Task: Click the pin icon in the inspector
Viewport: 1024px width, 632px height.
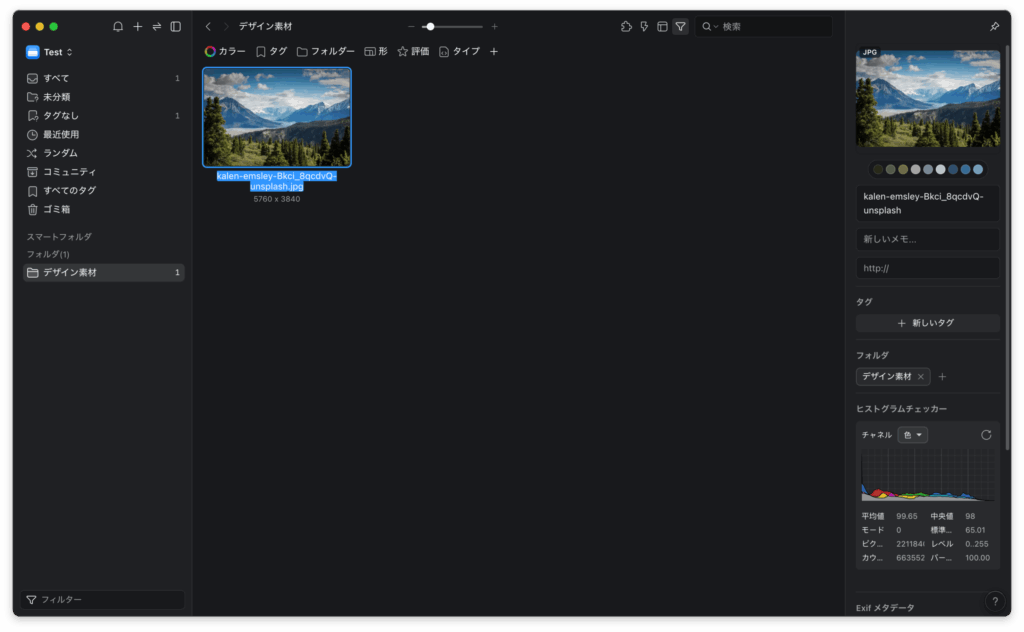Action: click(994, 27)
